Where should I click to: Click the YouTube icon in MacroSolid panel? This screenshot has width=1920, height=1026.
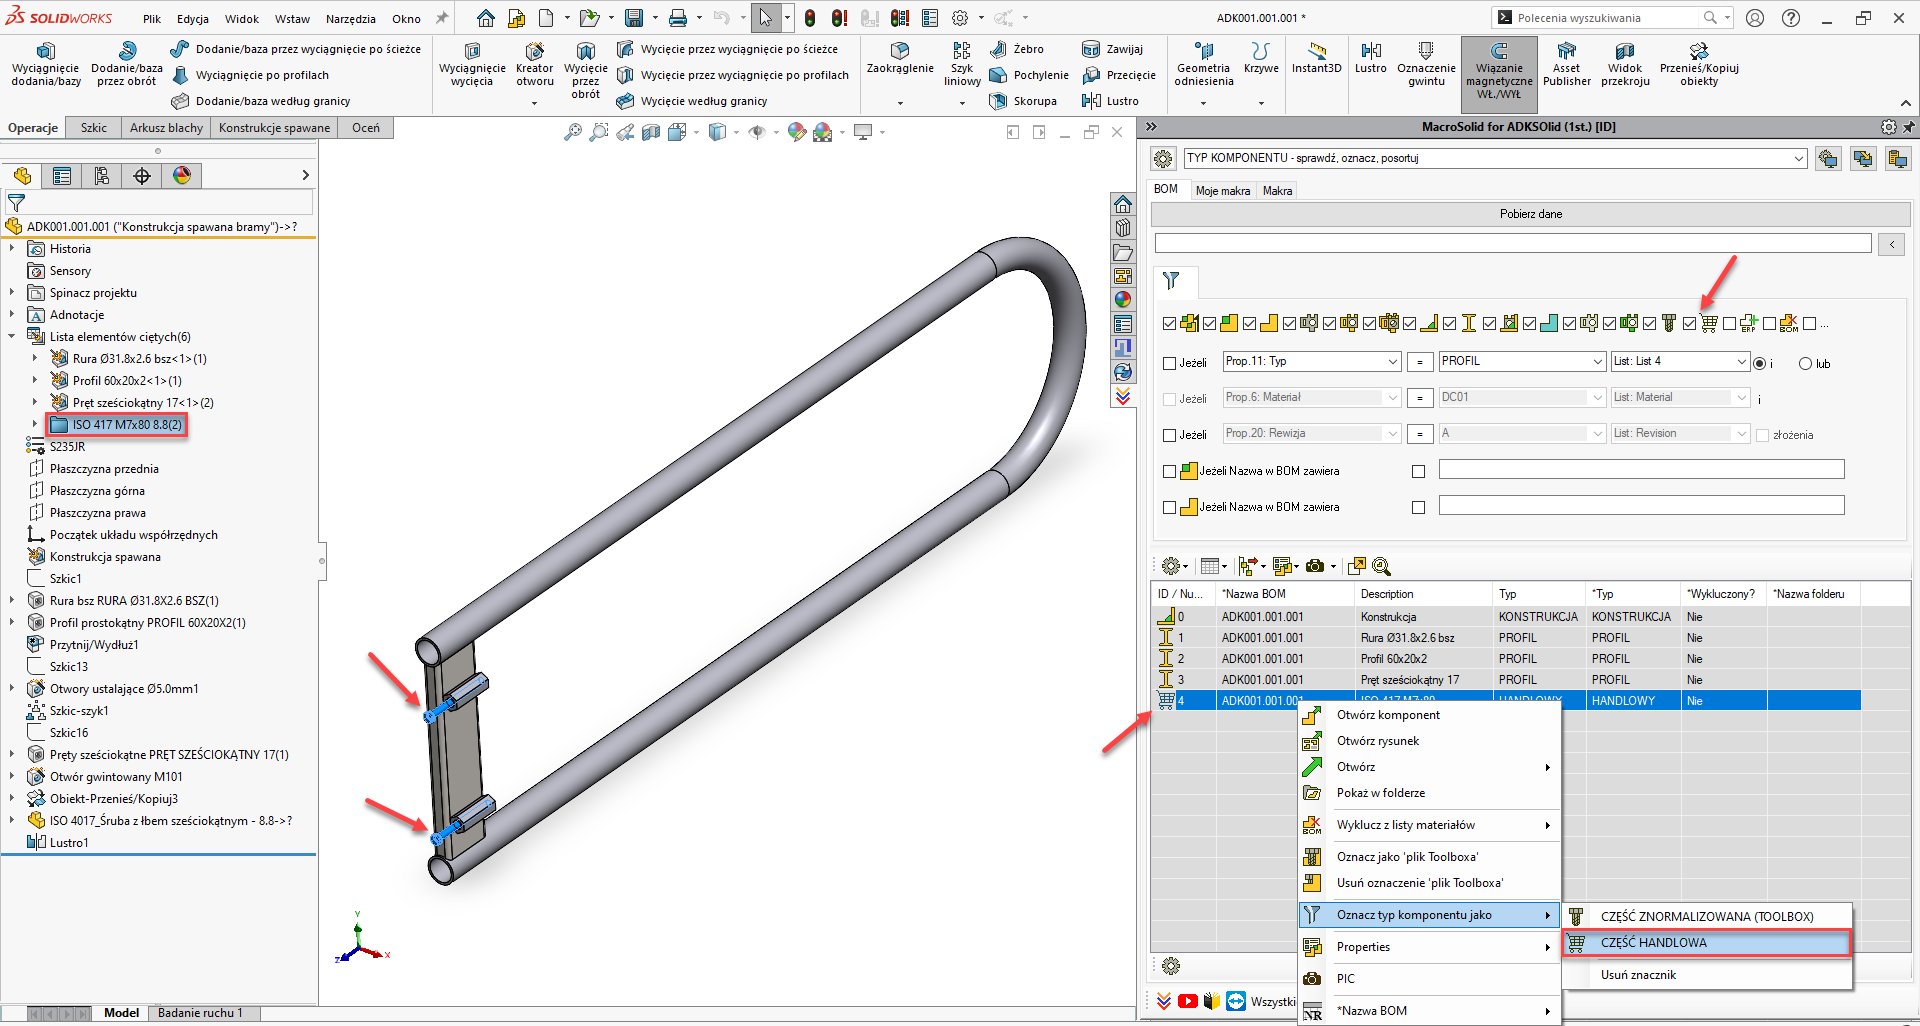pyautogui.click(x=1187, y=1001)
